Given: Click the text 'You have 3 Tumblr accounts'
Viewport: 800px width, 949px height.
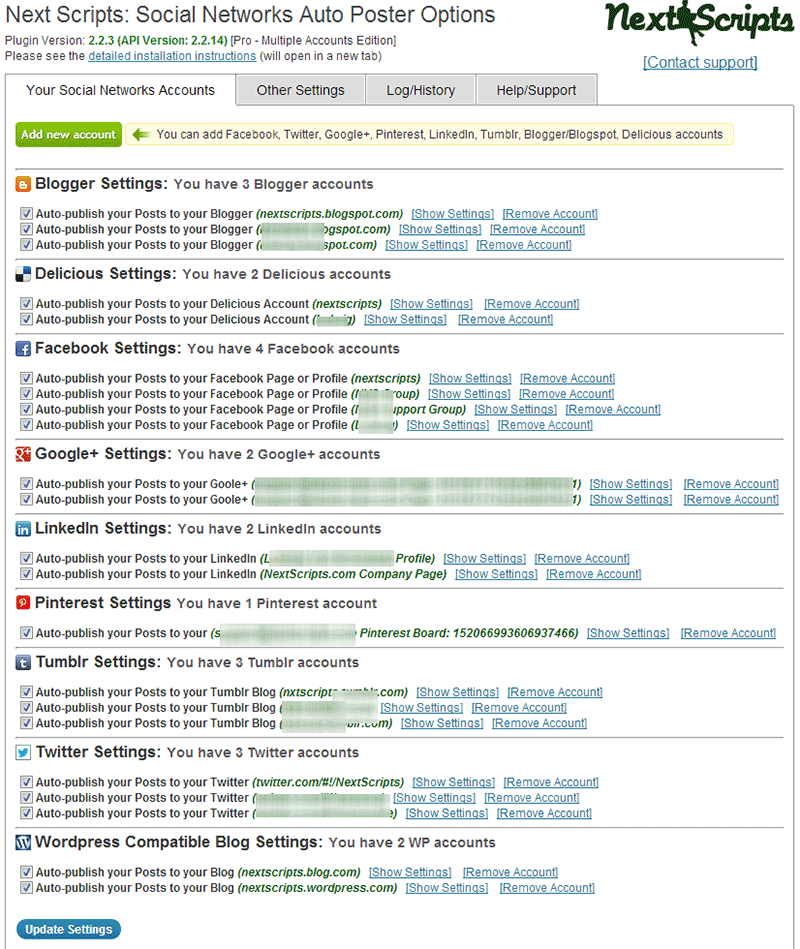Looking at the screenshot, I should [x=263, y=663].
